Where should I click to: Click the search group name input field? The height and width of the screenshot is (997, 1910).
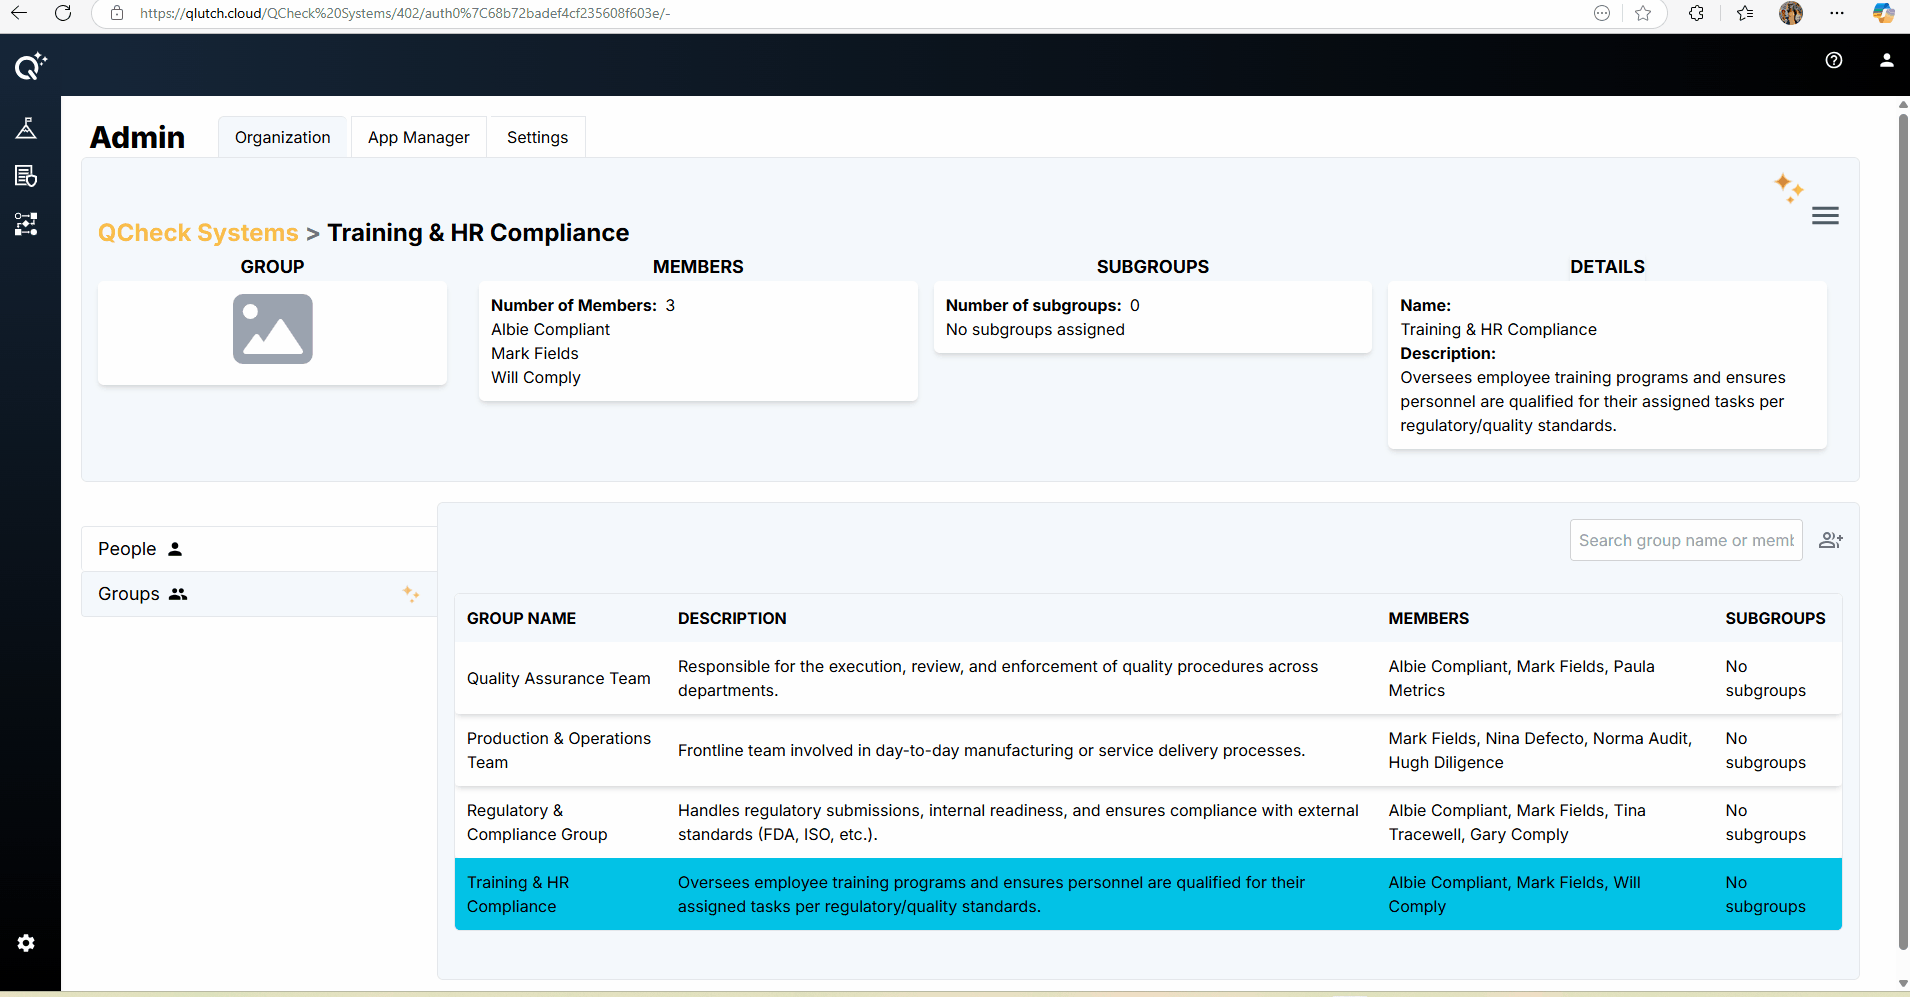point(1685,540)
